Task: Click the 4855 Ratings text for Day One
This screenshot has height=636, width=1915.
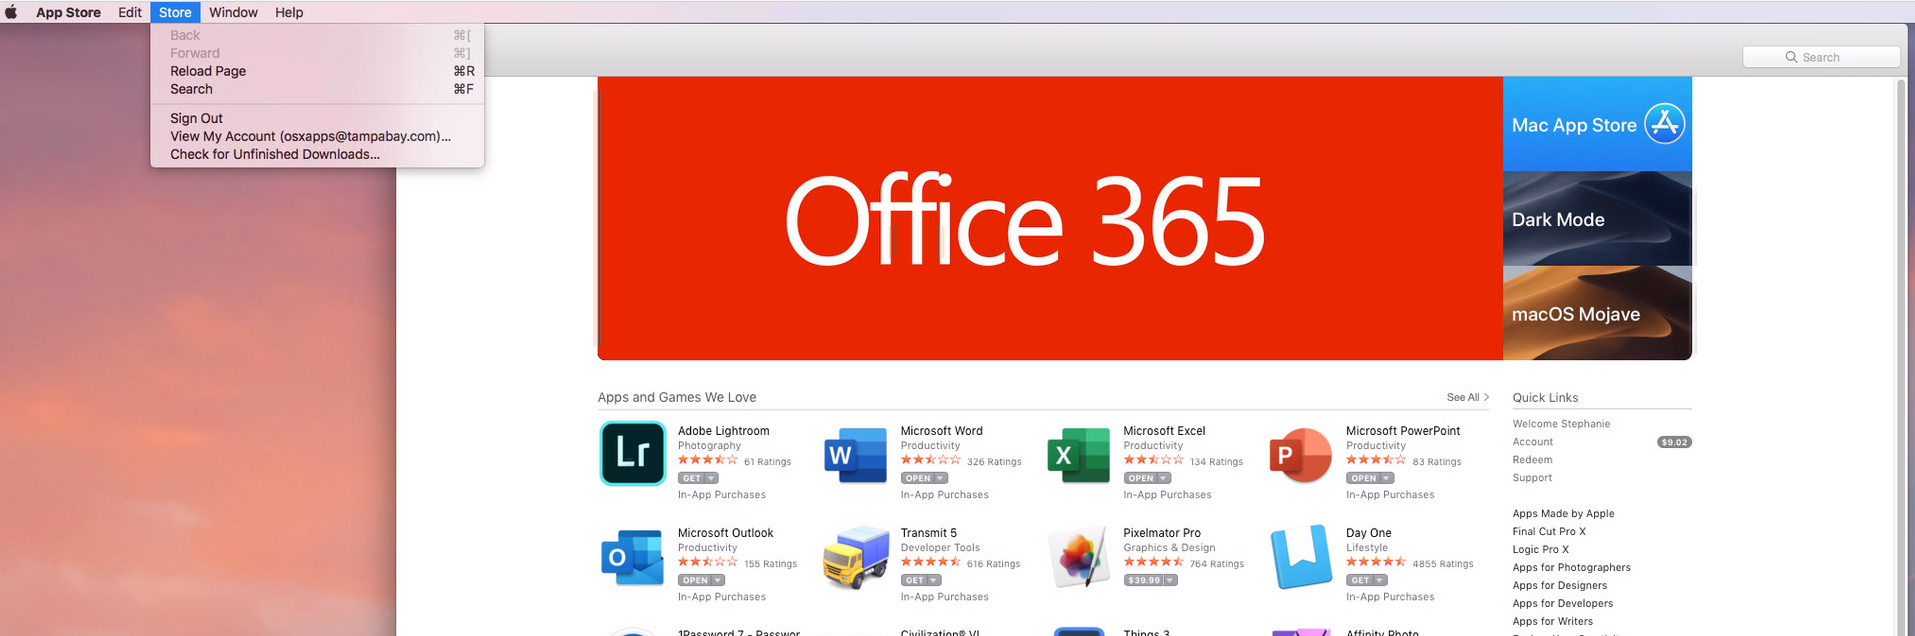Action: click(1442, 564)
